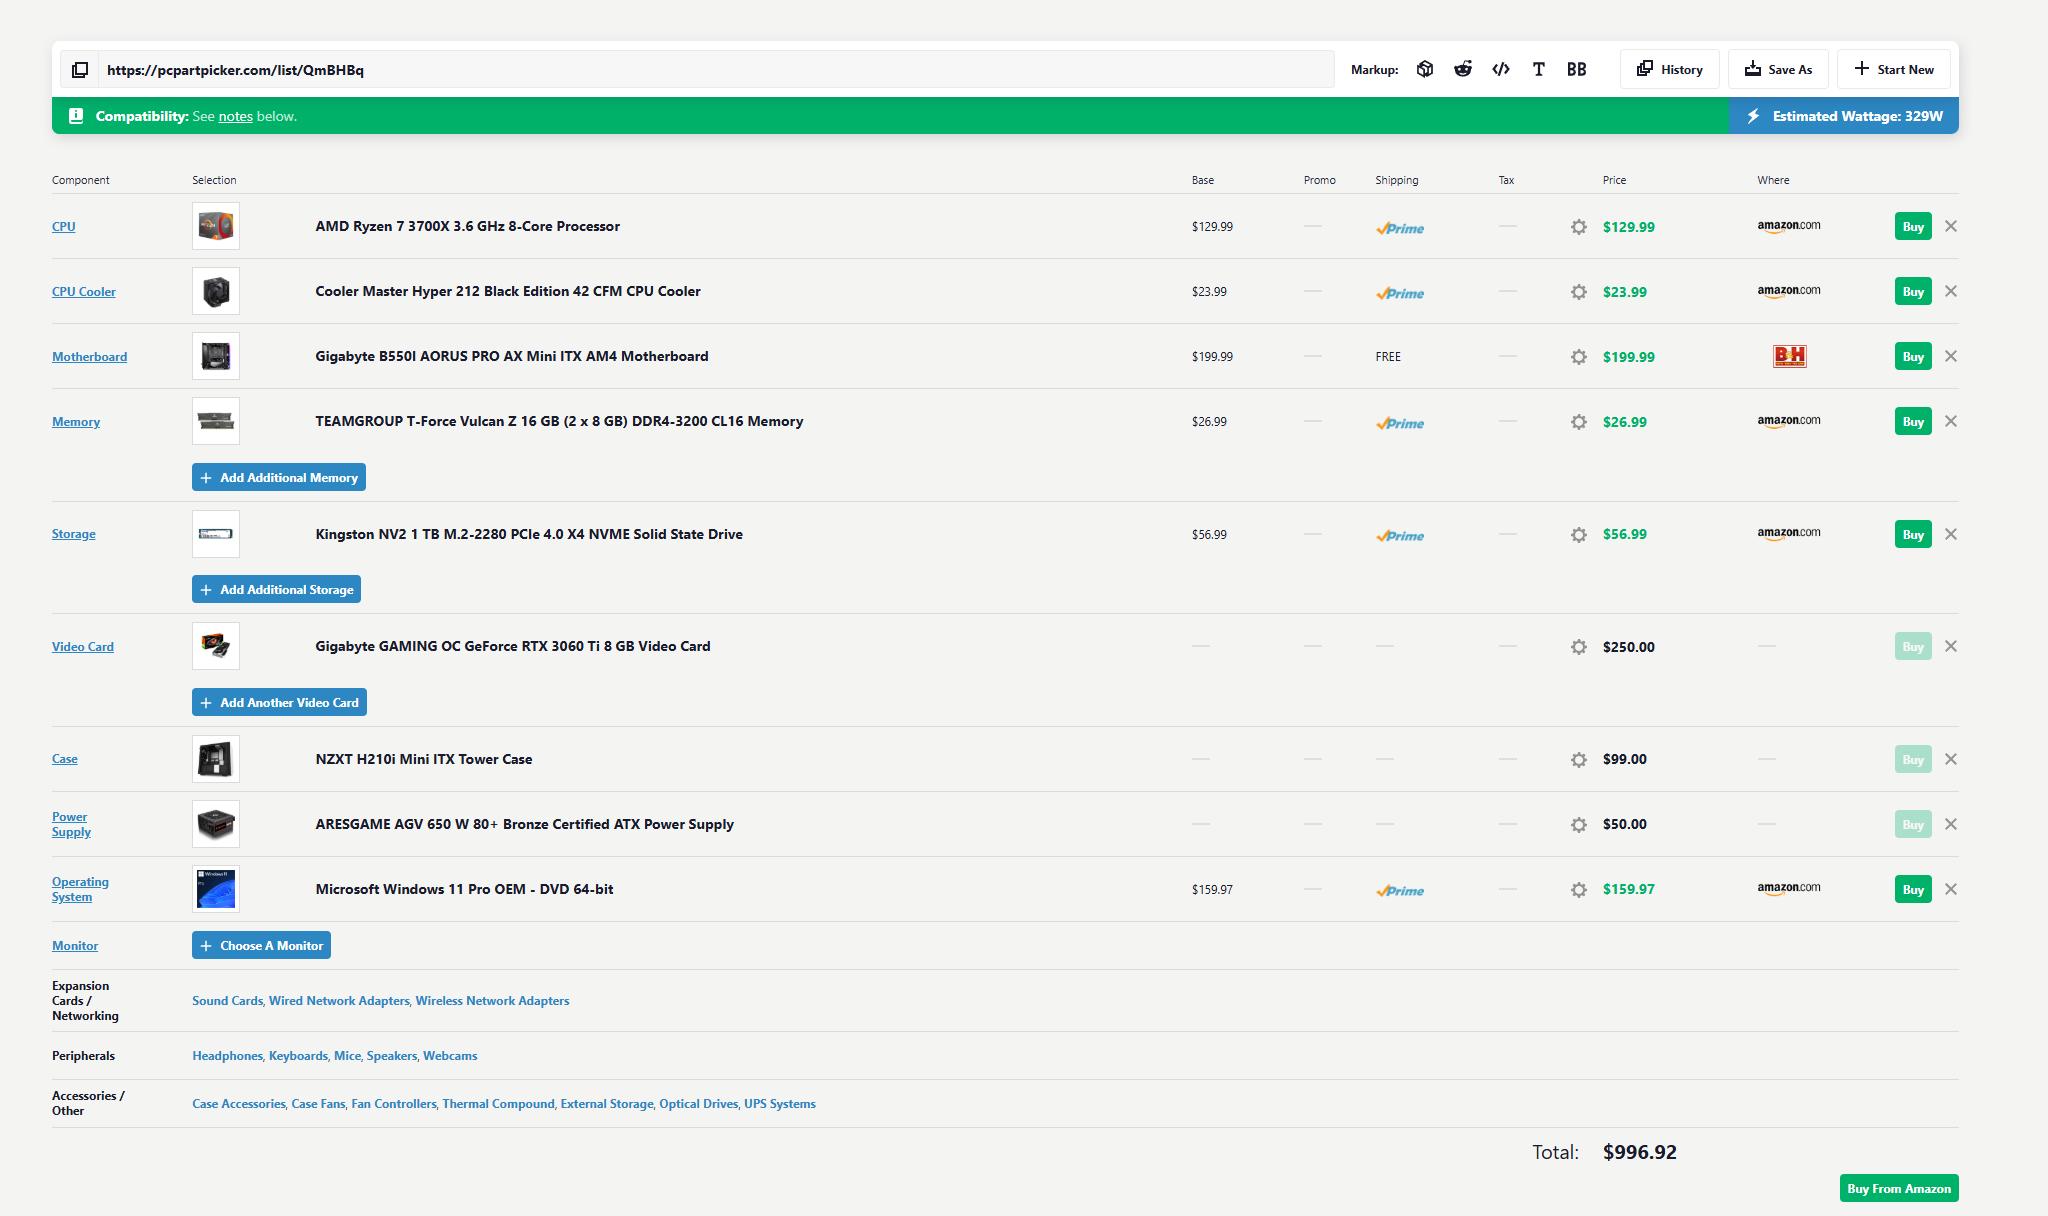Open settings gear for ARESGAME power supply row

[1579, 825]
